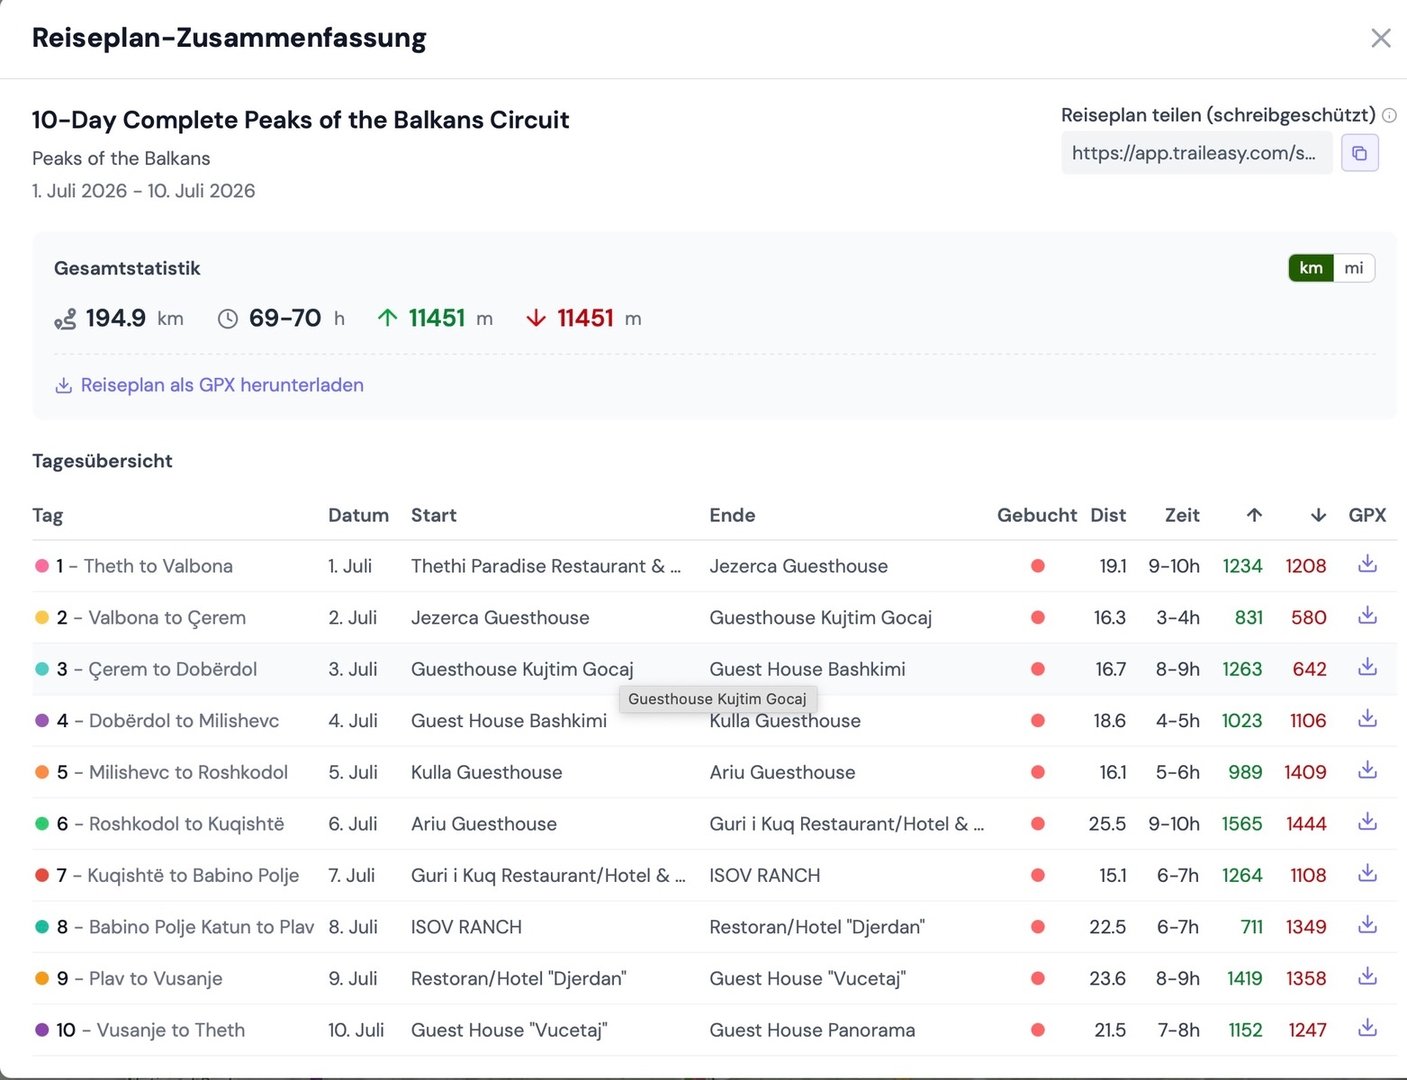1407x1080 pixels.
Task: Click the 'Zeit' column header
Action: coord(1182,515)
